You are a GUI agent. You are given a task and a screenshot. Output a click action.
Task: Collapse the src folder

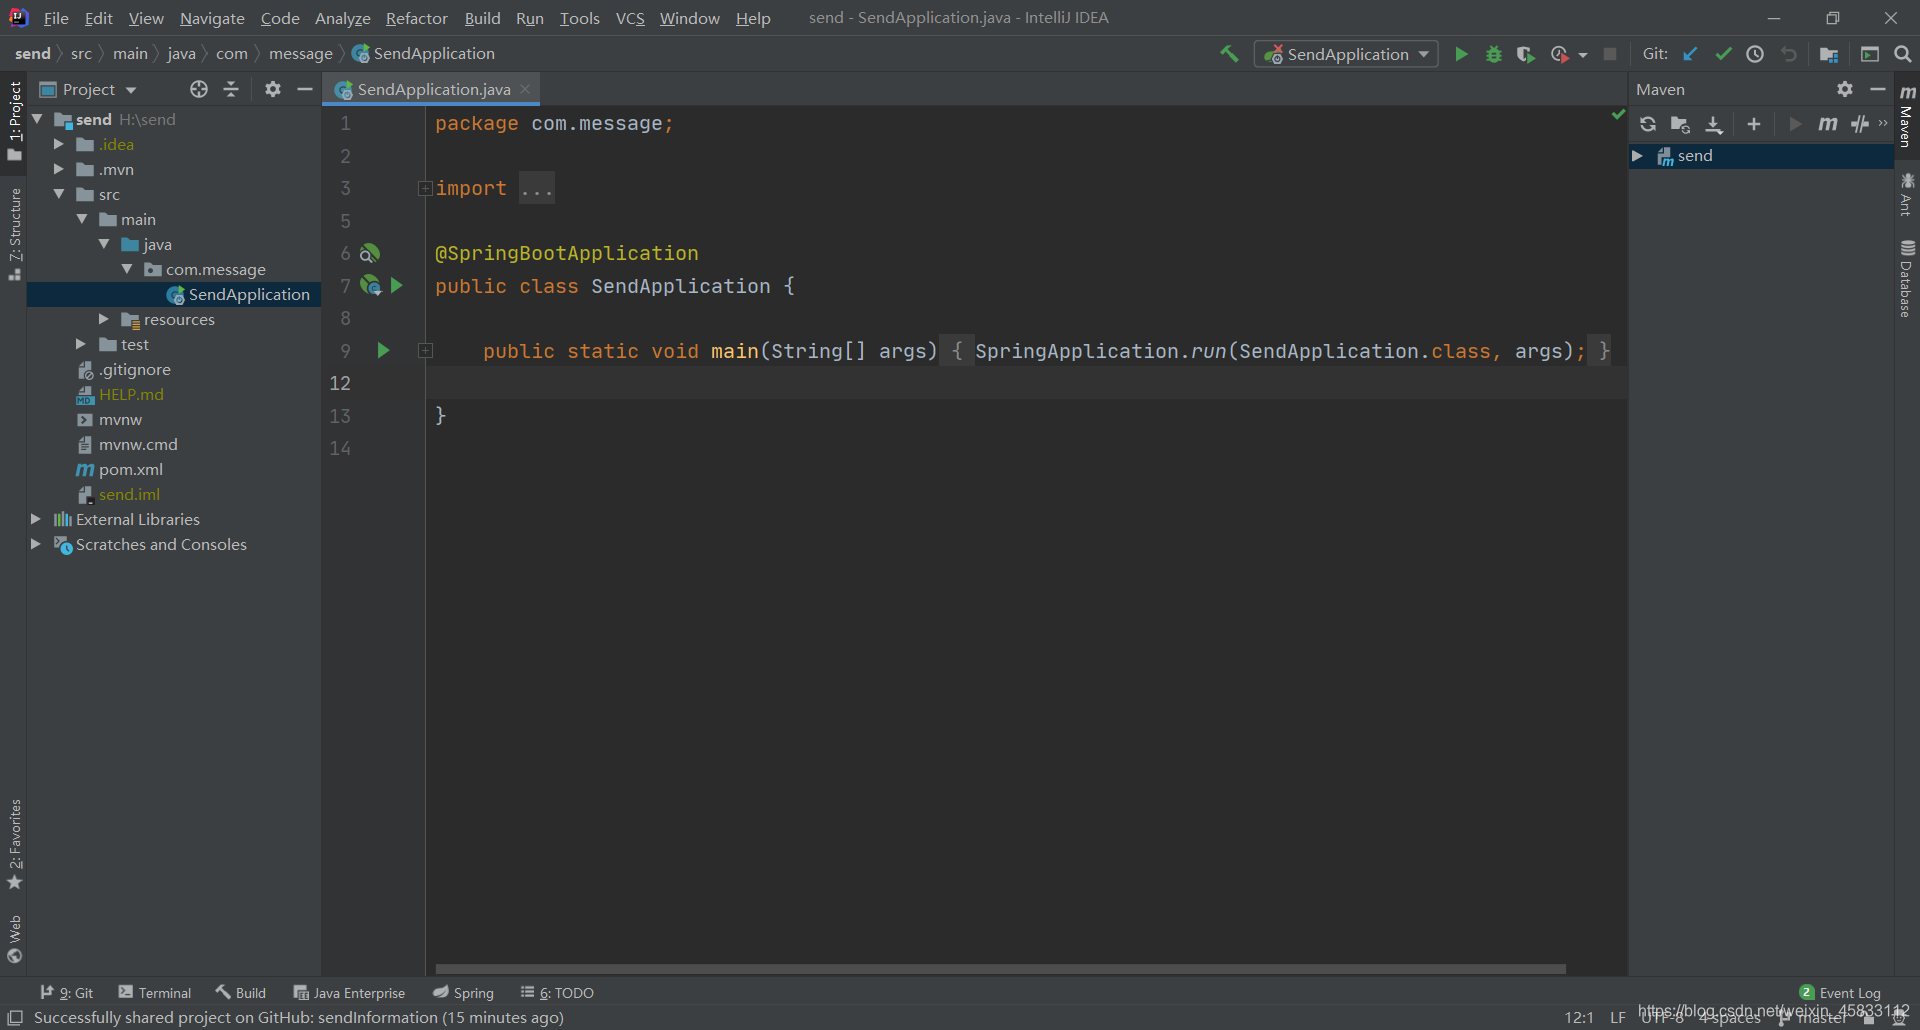click(59, 194)
